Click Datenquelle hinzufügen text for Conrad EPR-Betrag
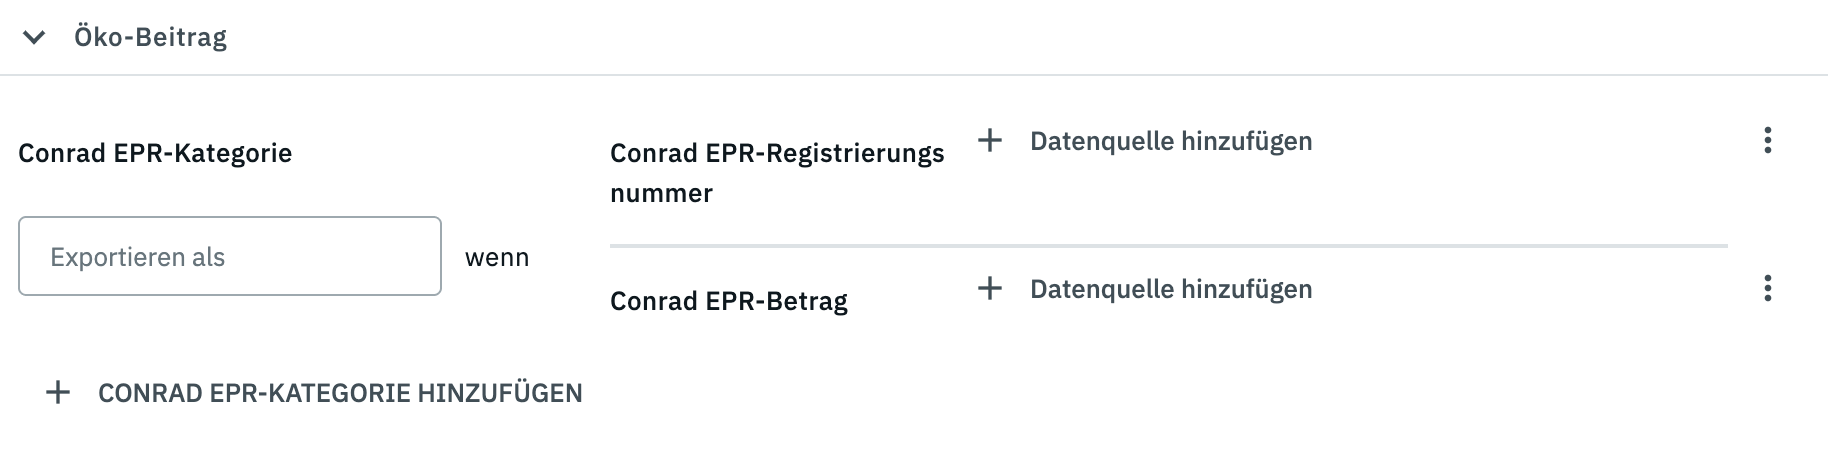This screenshot has height=454, width=1828. pos(1171,289)
